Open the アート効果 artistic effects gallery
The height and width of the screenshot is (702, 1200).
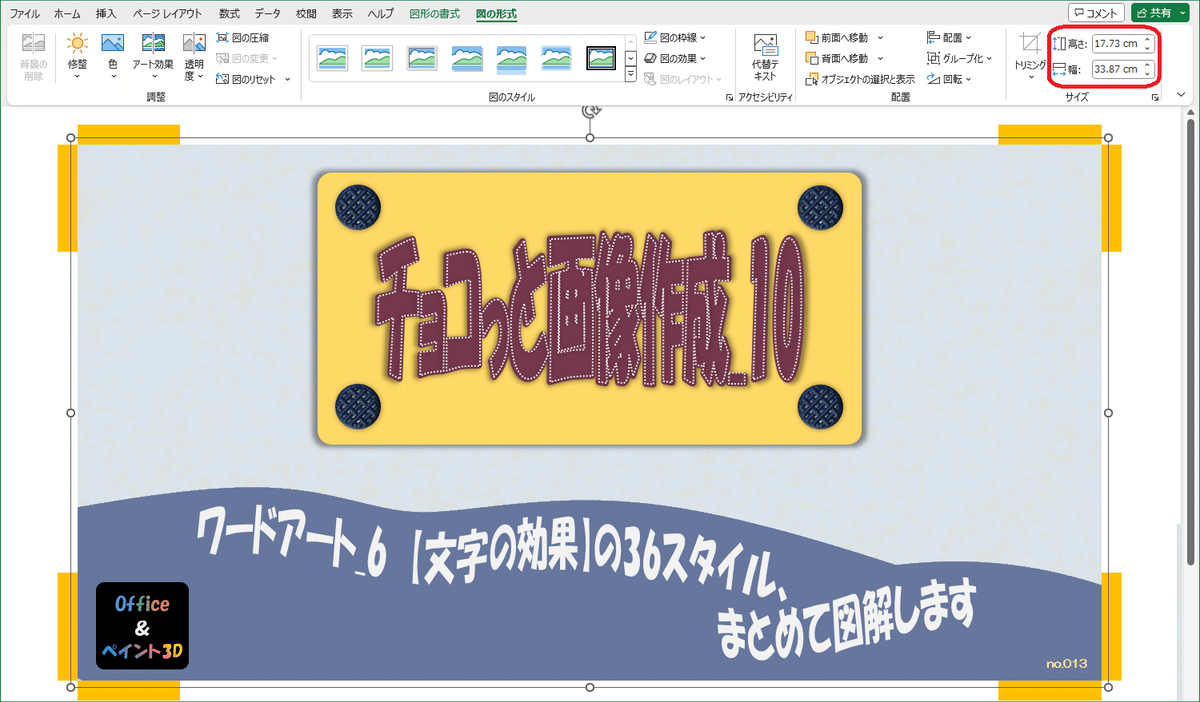coord(153,57)
